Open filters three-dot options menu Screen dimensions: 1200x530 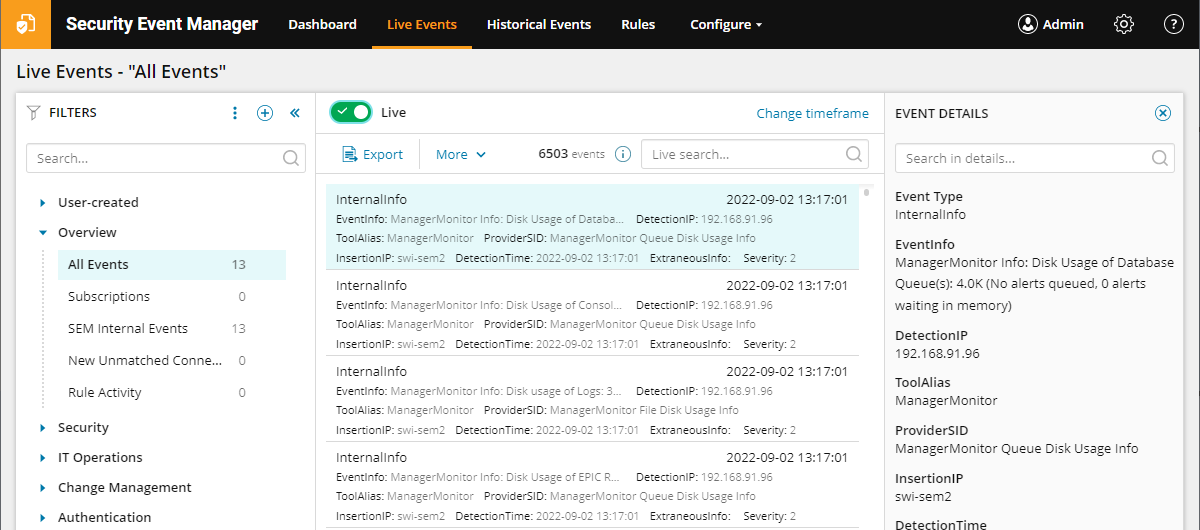coord(235,113)
